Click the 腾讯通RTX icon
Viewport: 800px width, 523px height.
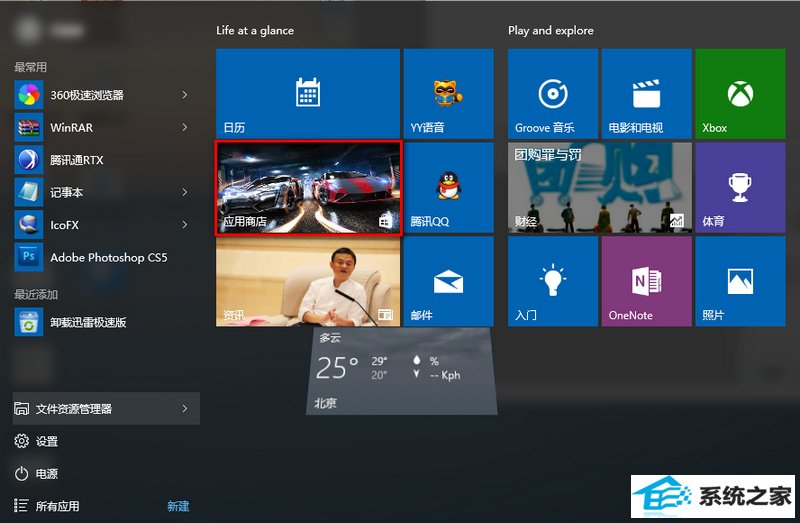[x=29, y=160]
